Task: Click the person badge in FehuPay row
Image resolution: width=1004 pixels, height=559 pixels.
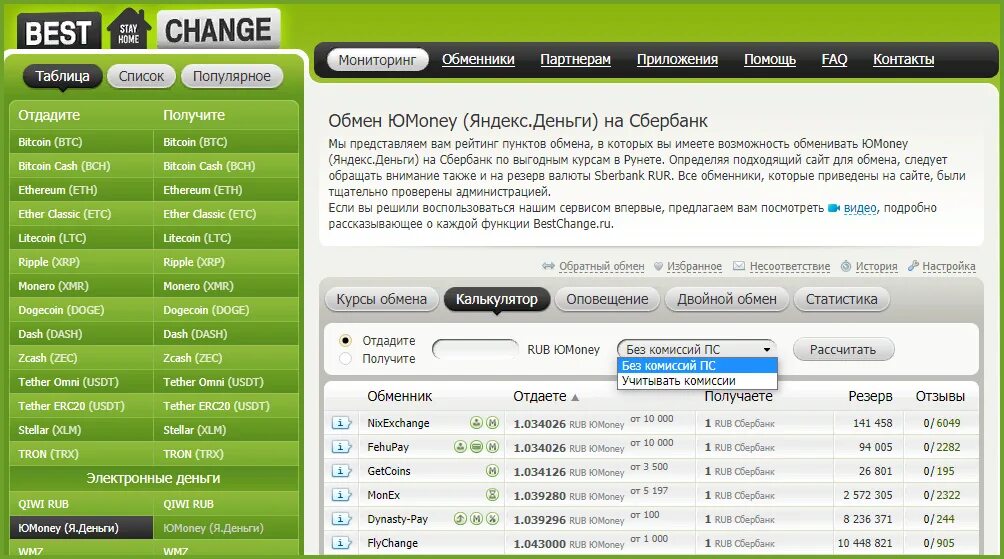Action: (460, 447)
